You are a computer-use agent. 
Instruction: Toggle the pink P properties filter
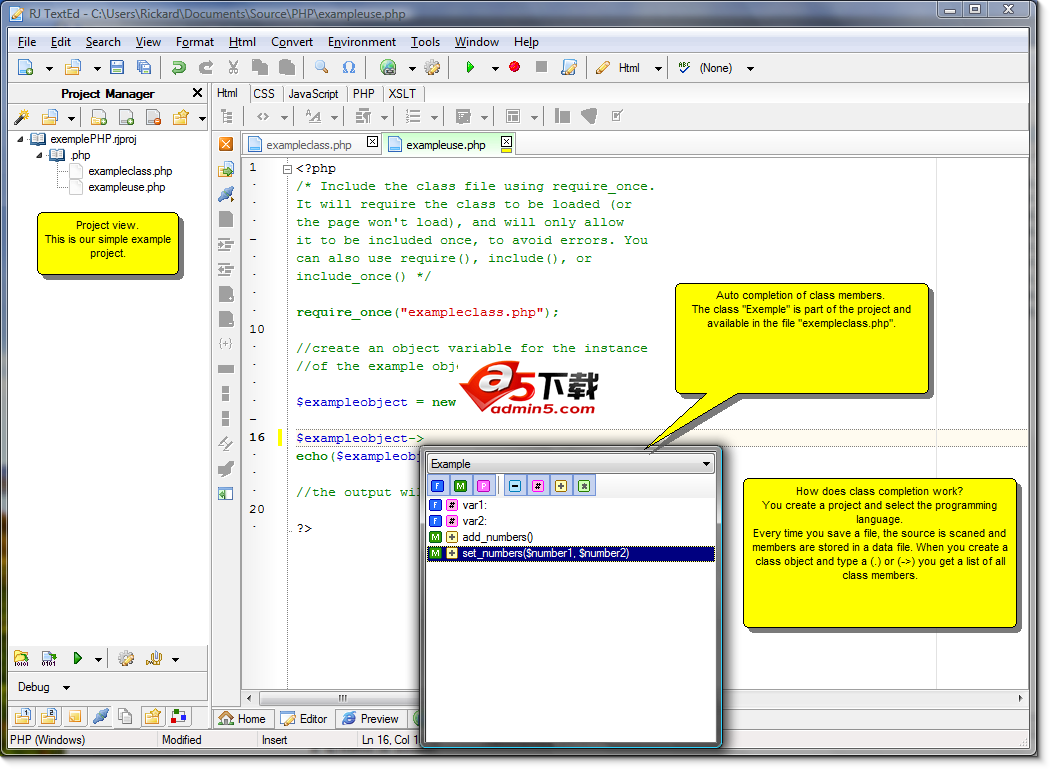click(x=483, y=486)
